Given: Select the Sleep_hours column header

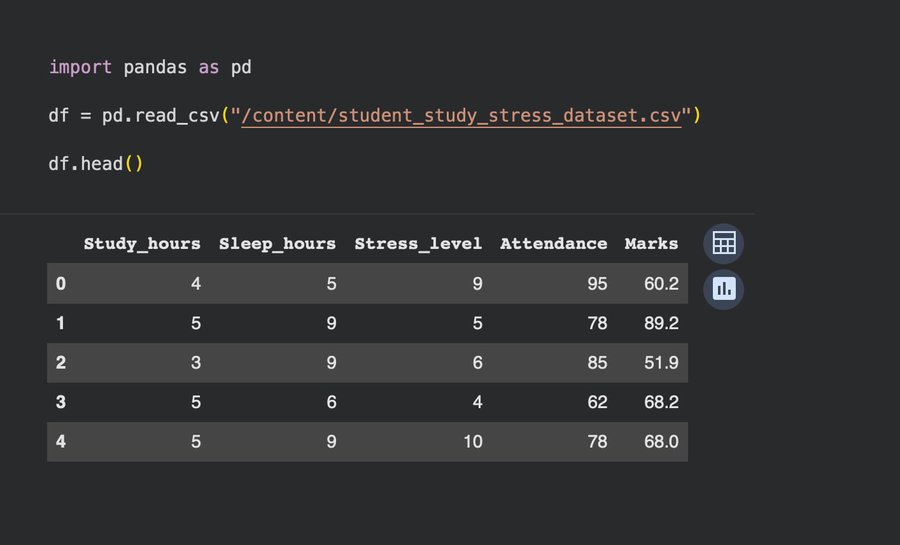Looking at the screenshot, I should pyautogui.click(x=277, y=243).
